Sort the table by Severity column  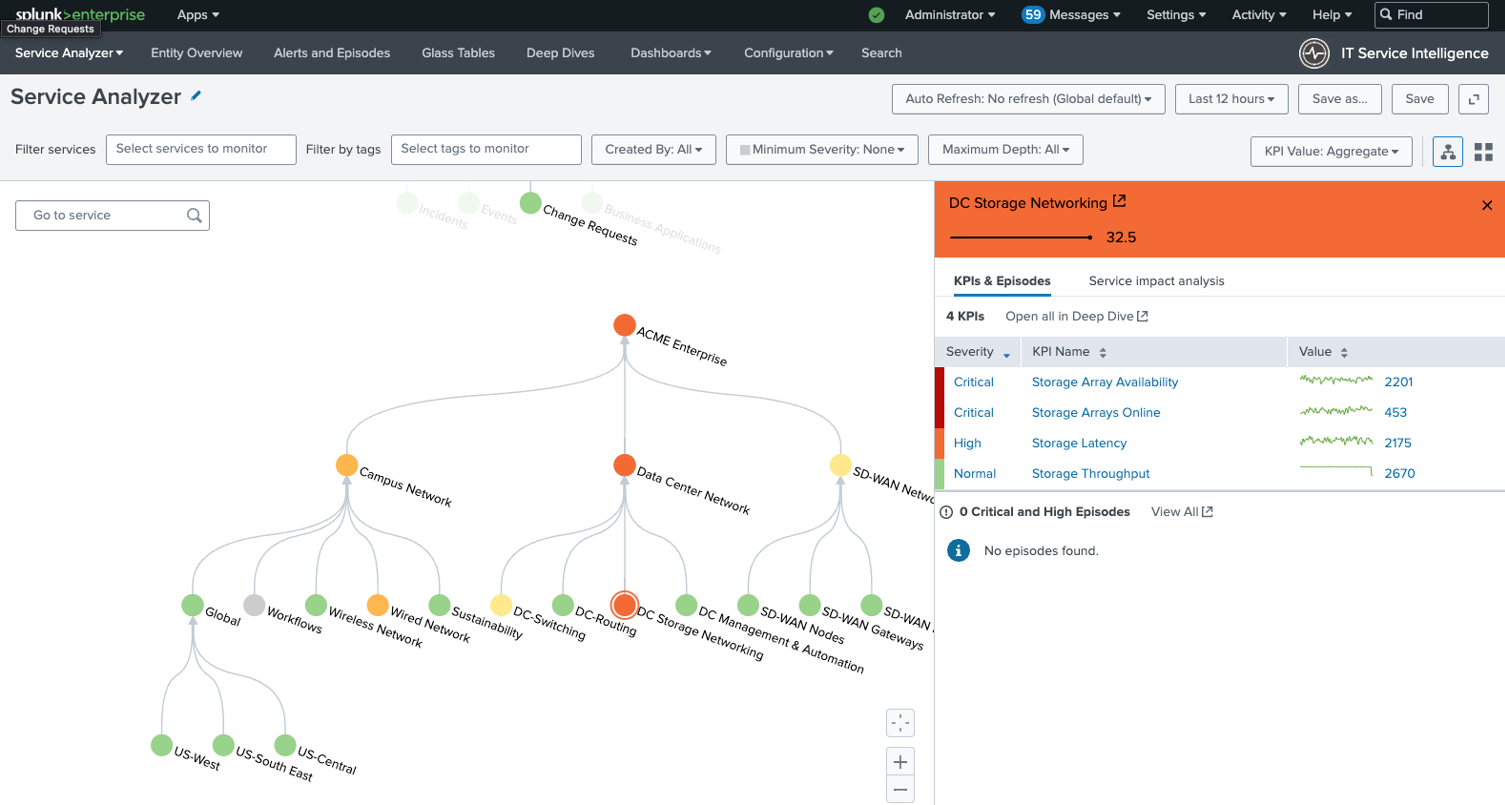pyautogui.click(x=978, y=352)
